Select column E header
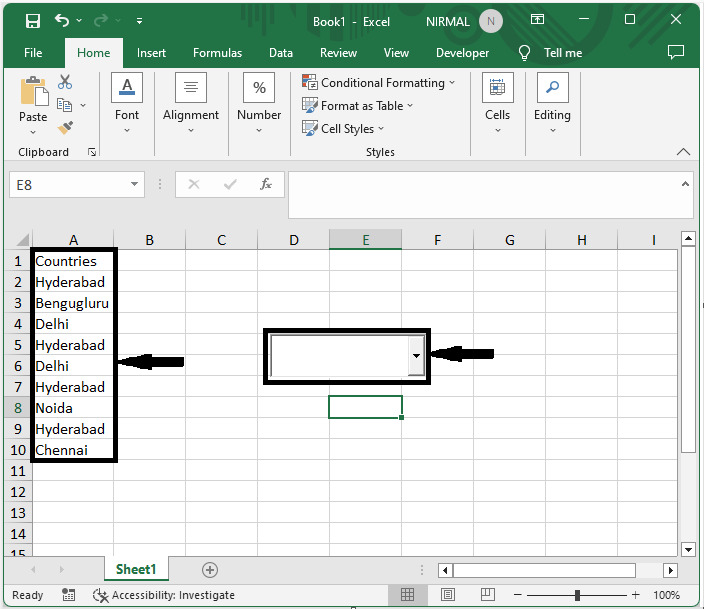The image size is (704, 609). point(365,239)
